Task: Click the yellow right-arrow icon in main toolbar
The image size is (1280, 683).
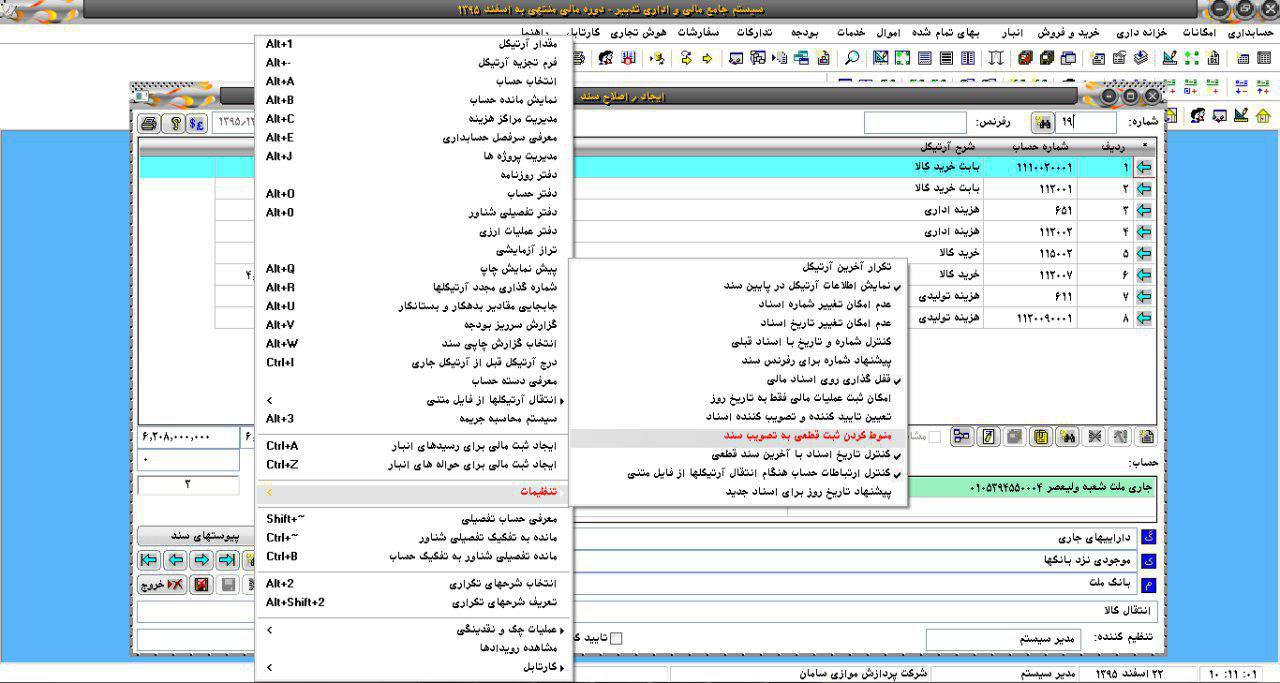Action: pyautogui.click(x=707, y=58)
